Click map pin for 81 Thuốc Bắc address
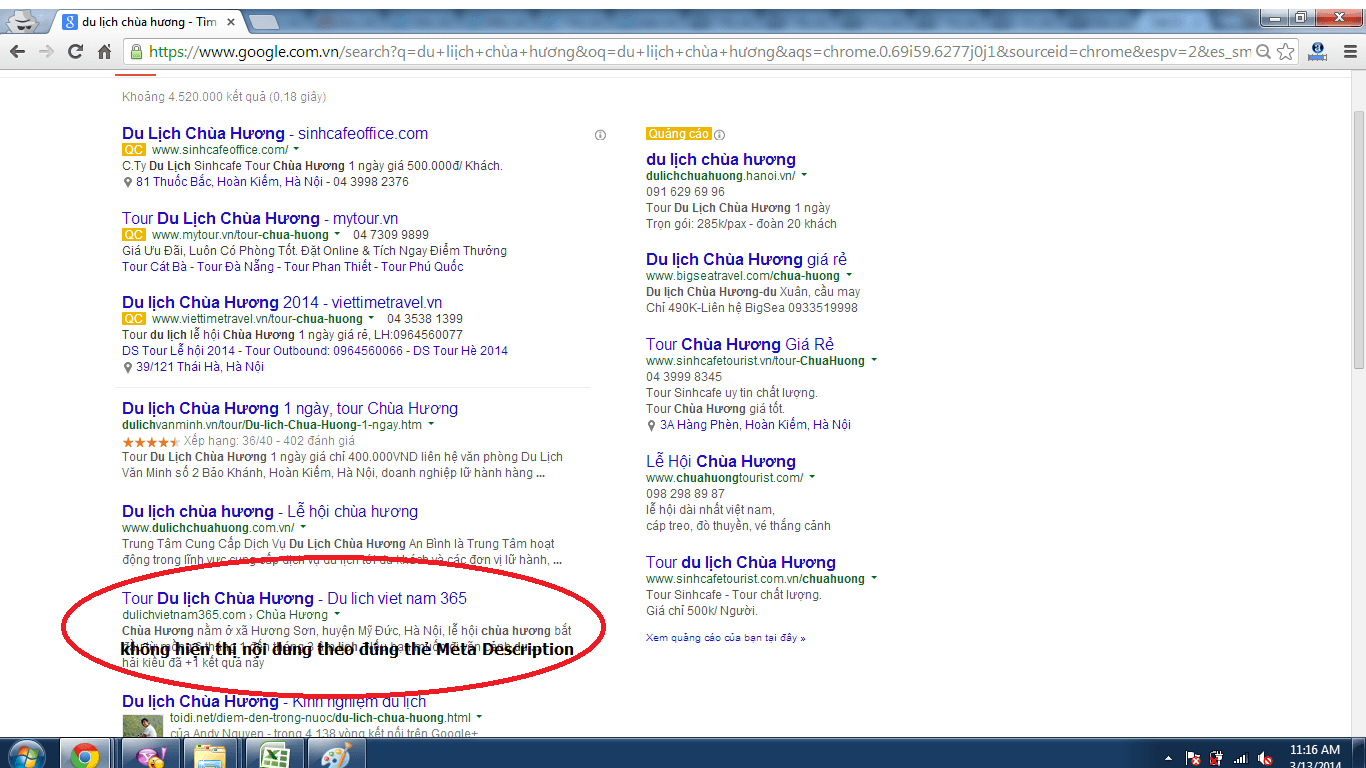Screen dimensions: 1366x768 click(x=127, y=182)
